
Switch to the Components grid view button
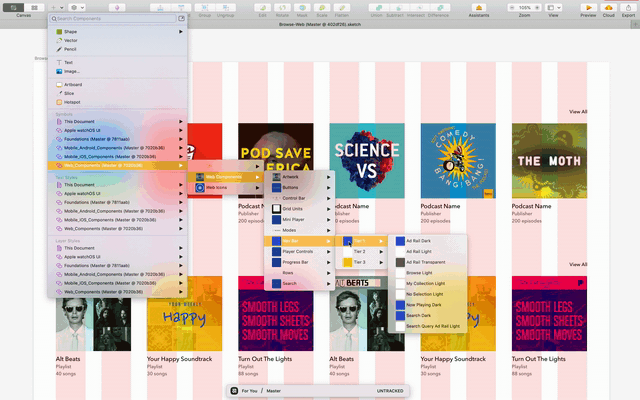pyautogui.click(x=34, y=7)
